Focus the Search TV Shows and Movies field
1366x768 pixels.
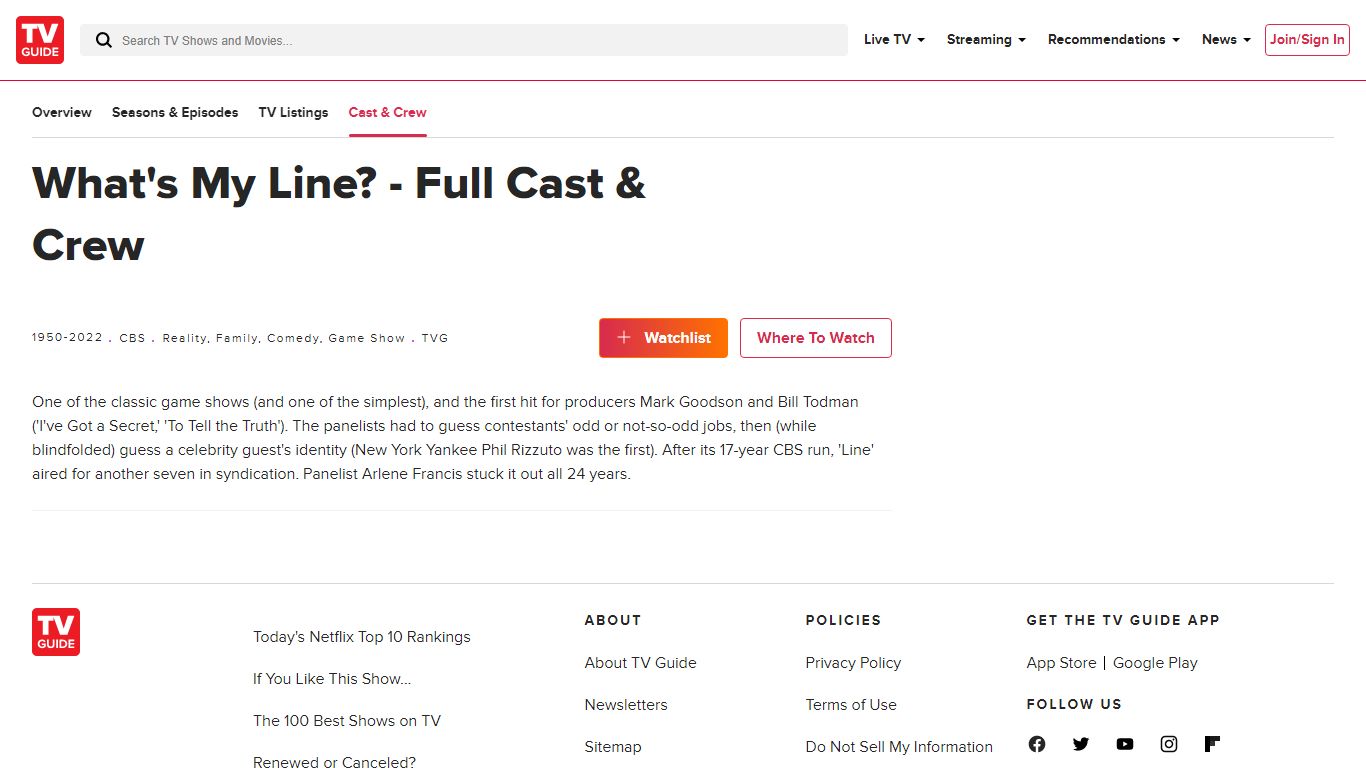pyautogui.click(x=464, y=40)
